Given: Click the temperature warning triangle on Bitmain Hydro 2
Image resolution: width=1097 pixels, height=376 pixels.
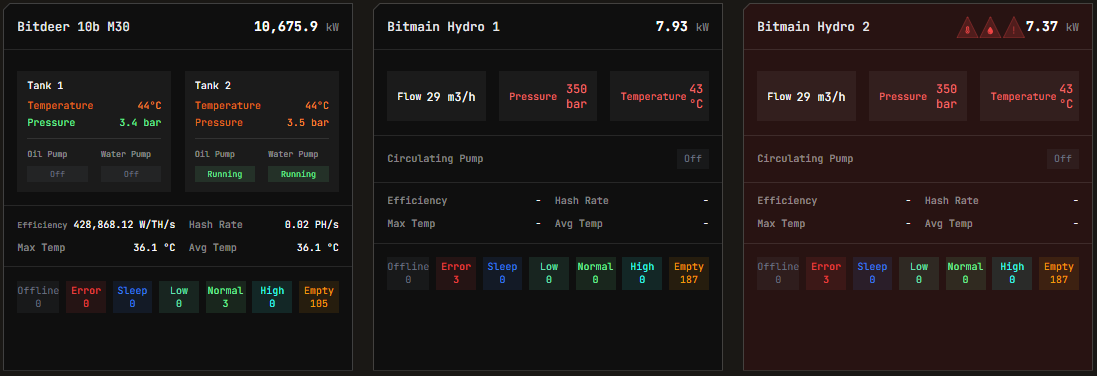Looking at the screenshot, I should tap(968, 28).
